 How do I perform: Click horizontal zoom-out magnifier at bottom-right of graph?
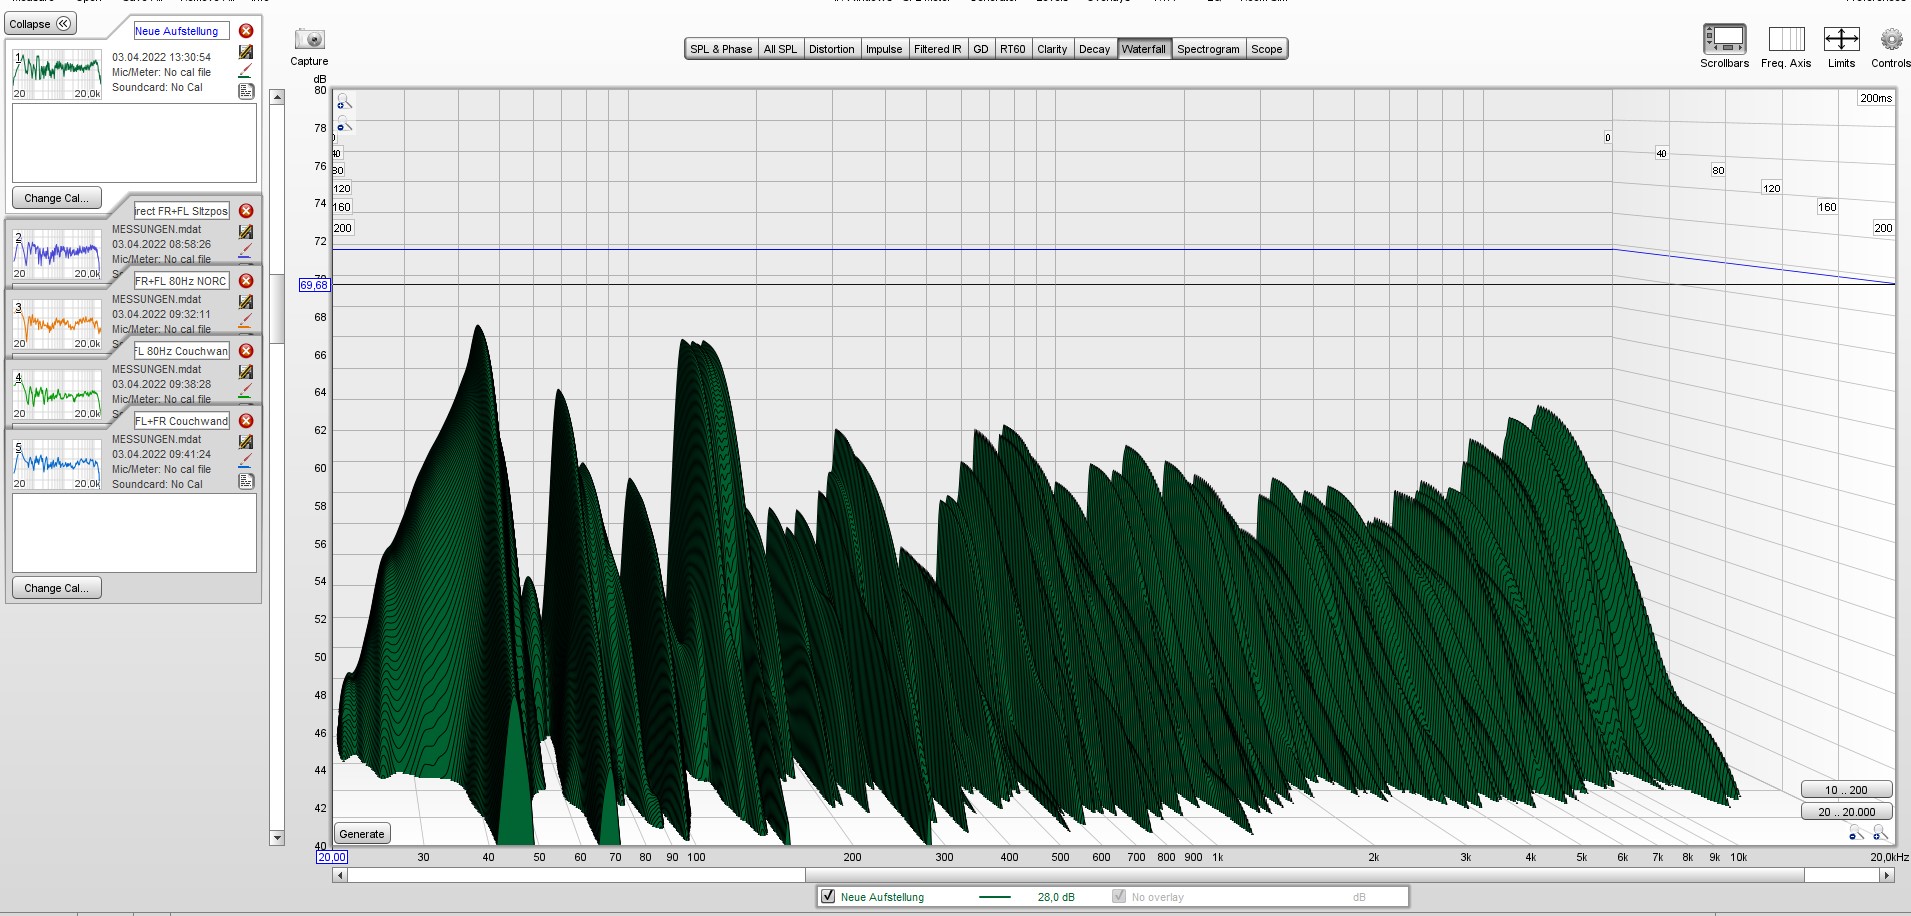(1856, 833)
